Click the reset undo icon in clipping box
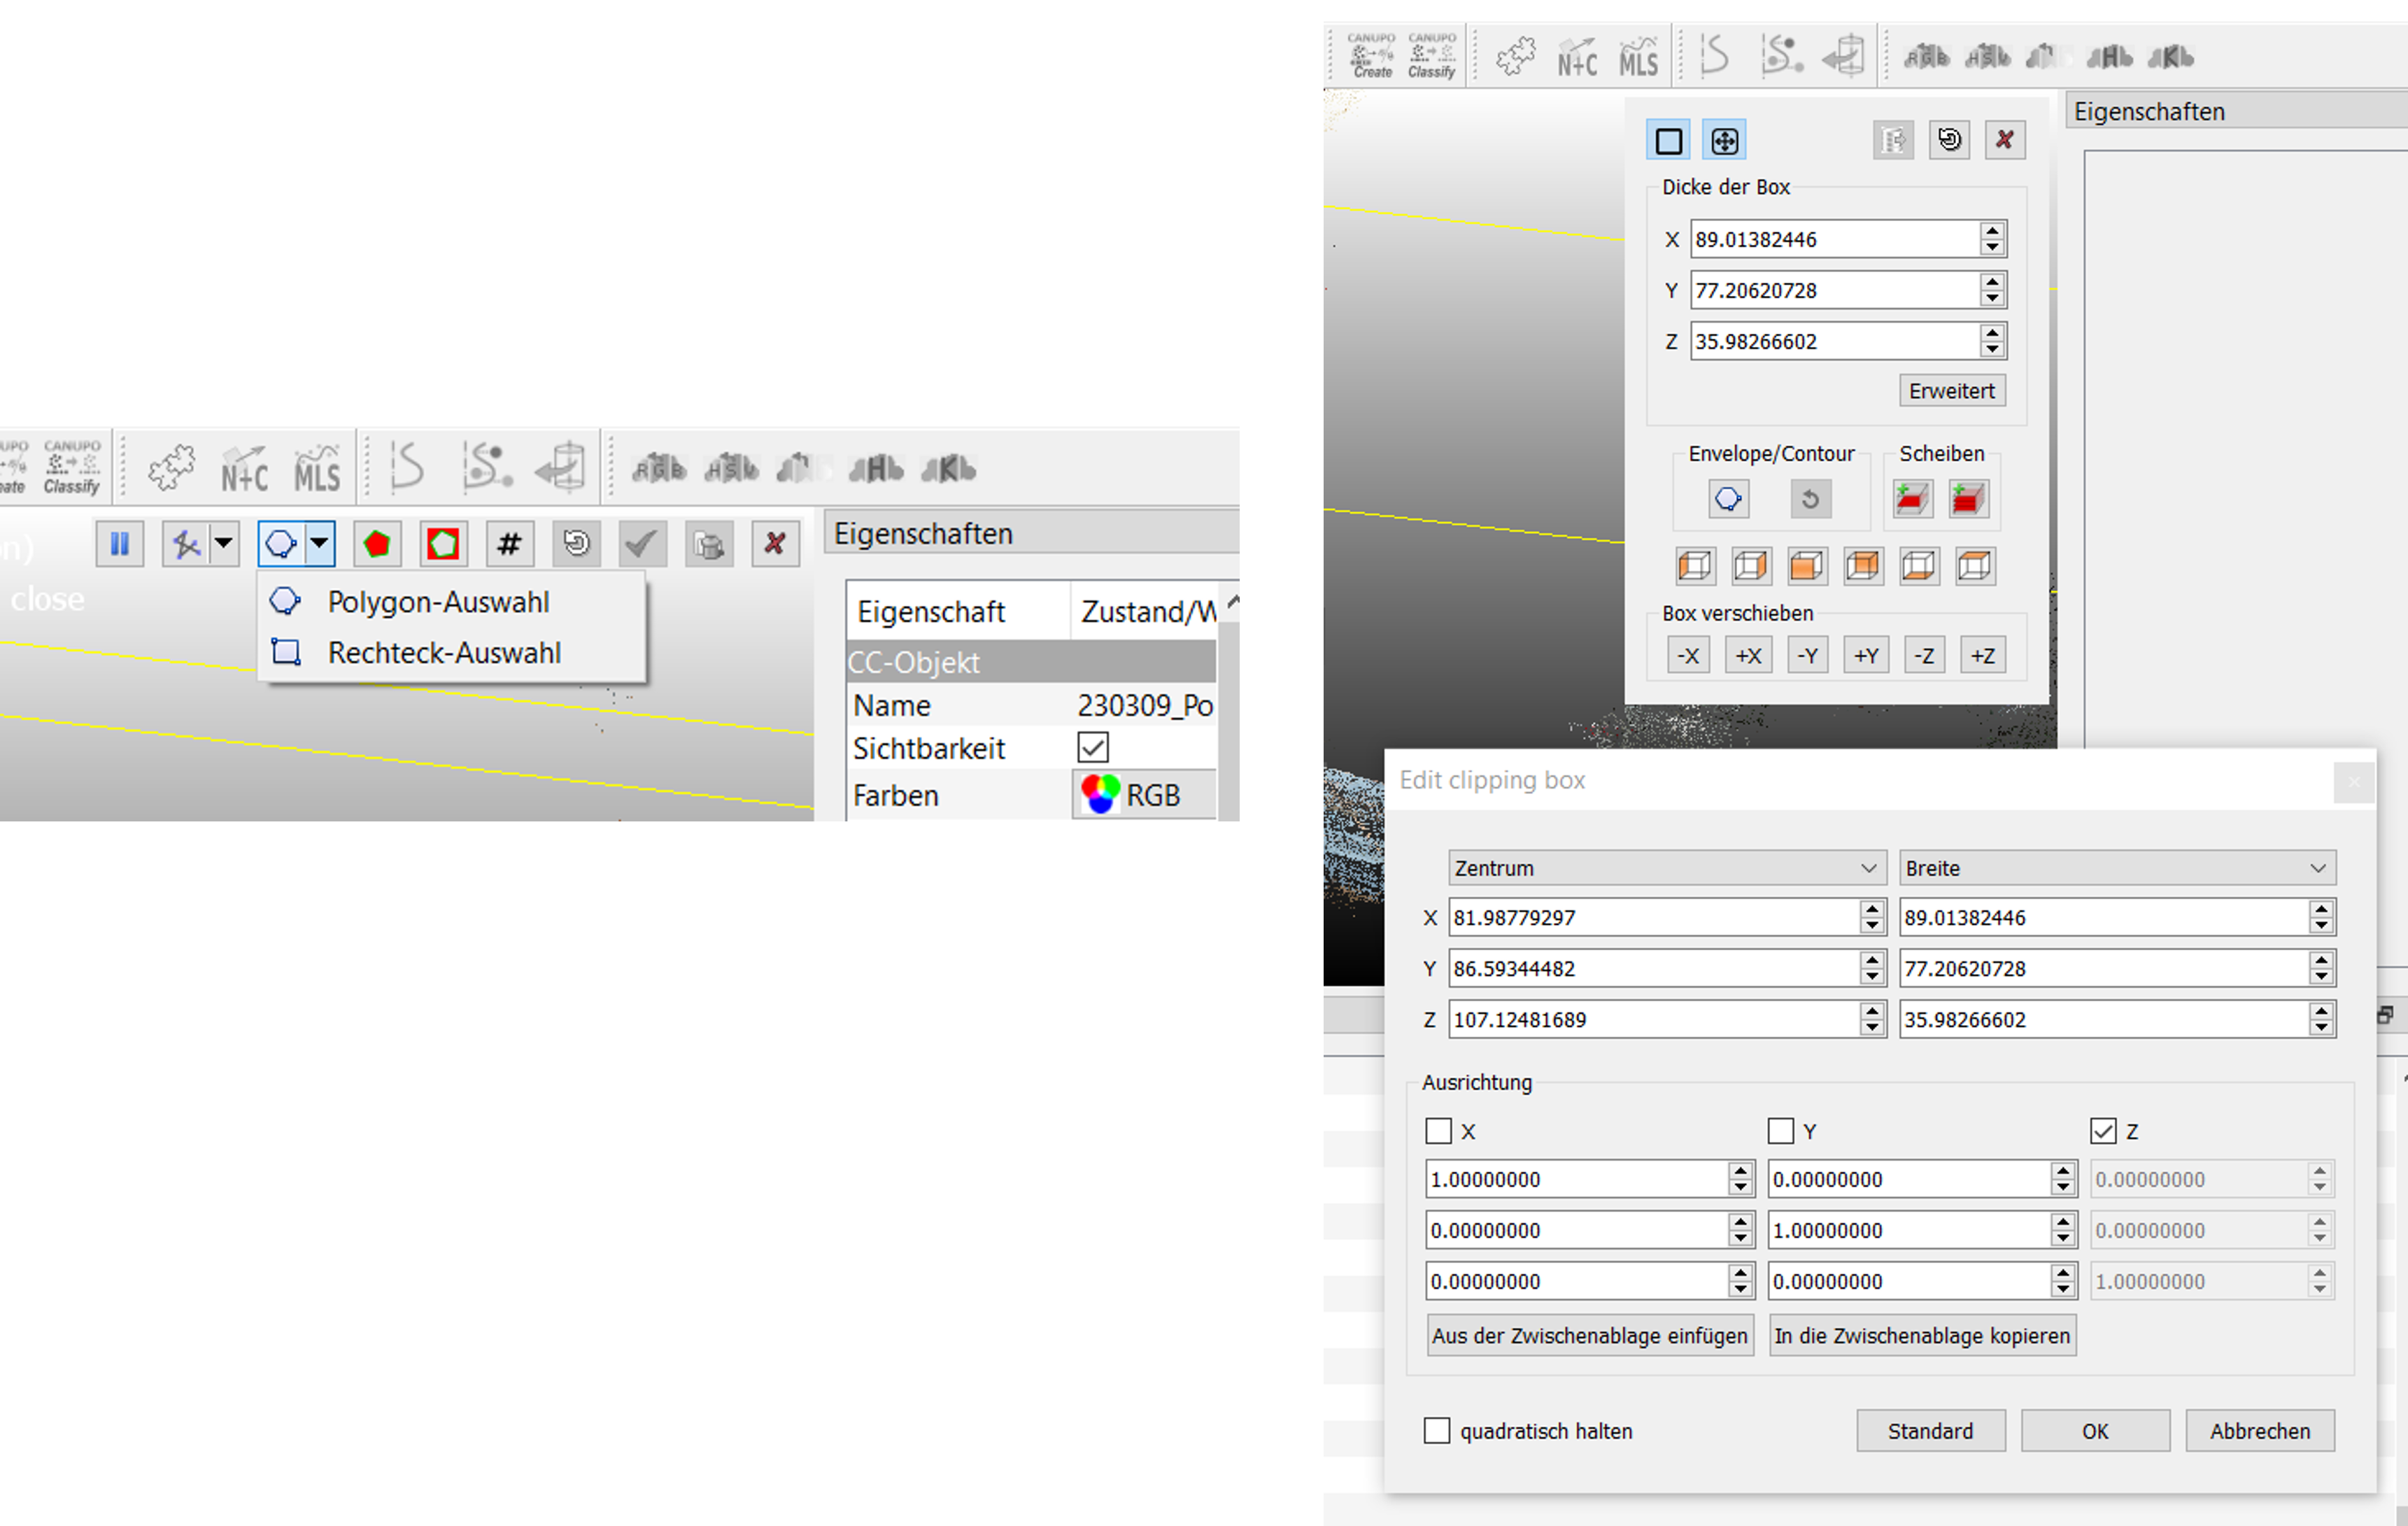 pyautogui.click(x=1949, y=140)
